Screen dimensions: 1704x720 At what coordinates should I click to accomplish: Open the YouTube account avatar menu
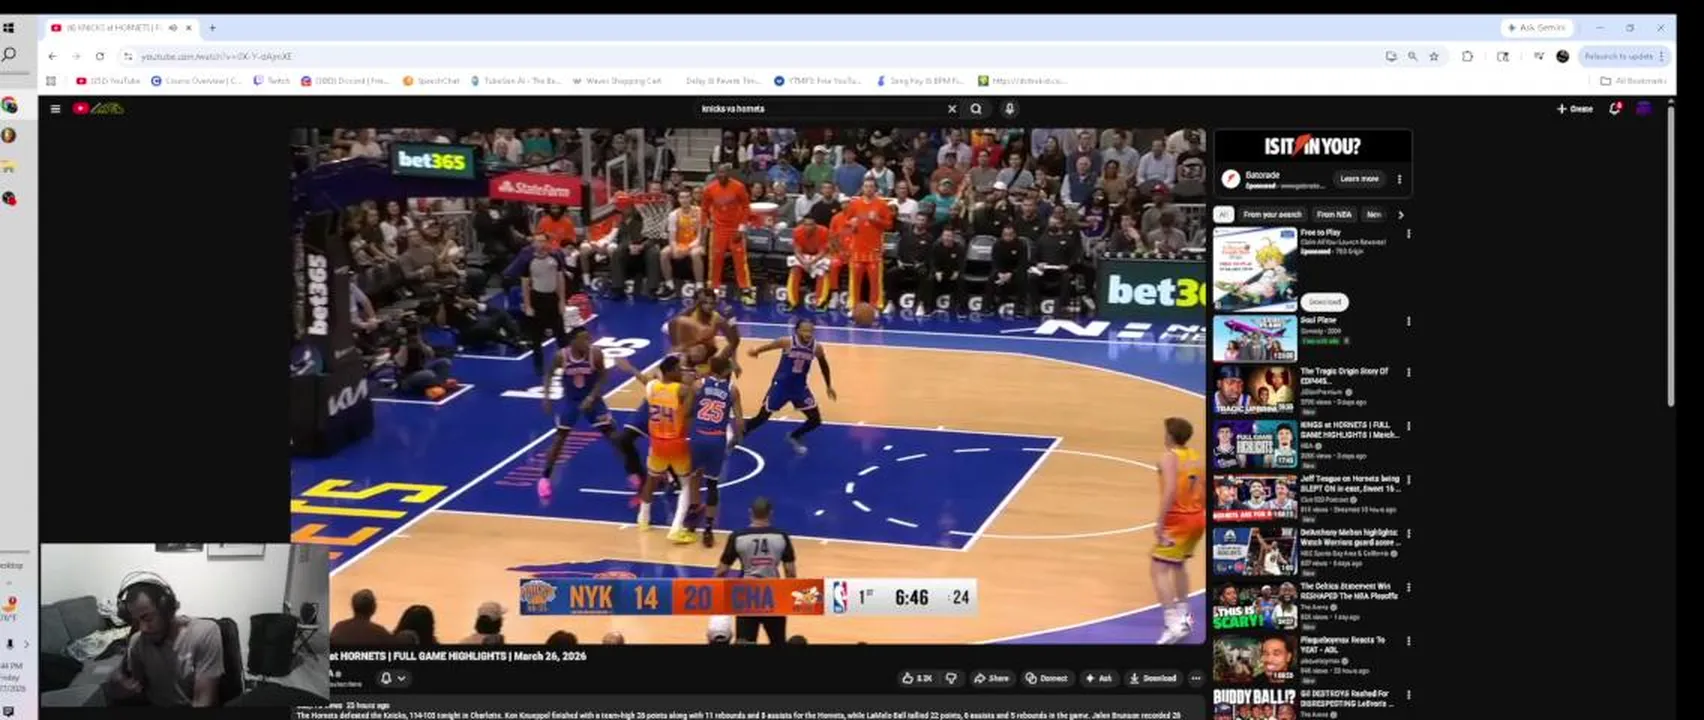coord(1643,109)
